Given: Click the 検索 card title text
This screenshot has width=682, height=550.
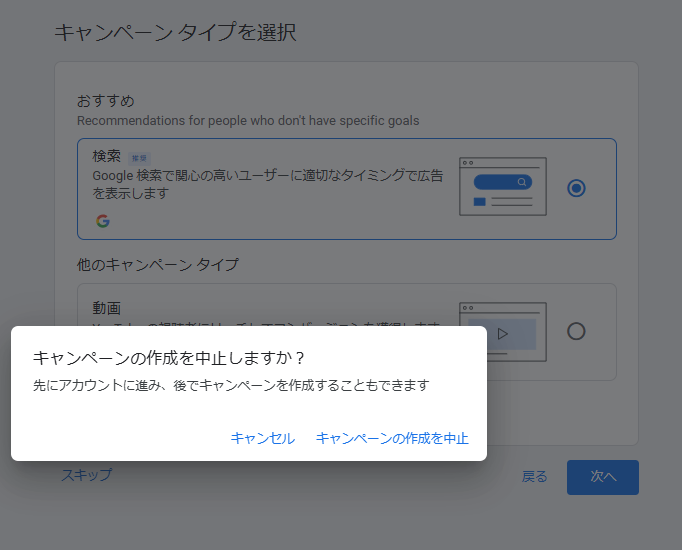Looking at the screenshot, I should click(x=107, y=156).
